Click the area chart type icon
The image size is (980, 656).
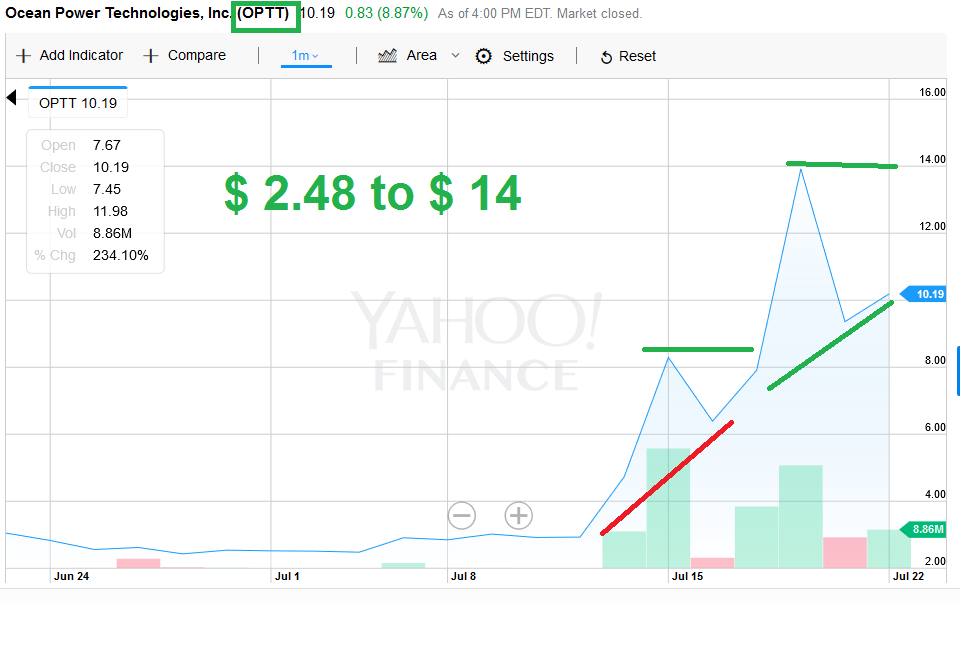388,56
